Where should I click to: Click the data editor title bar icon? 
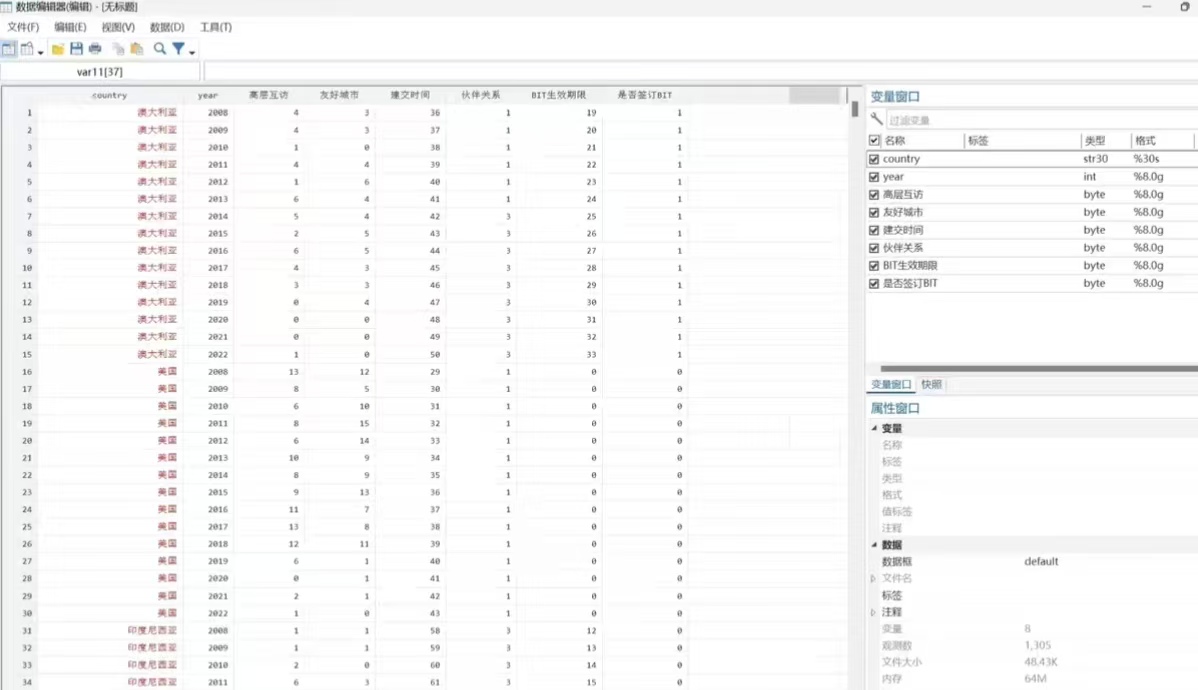click(x=6, y=7)
